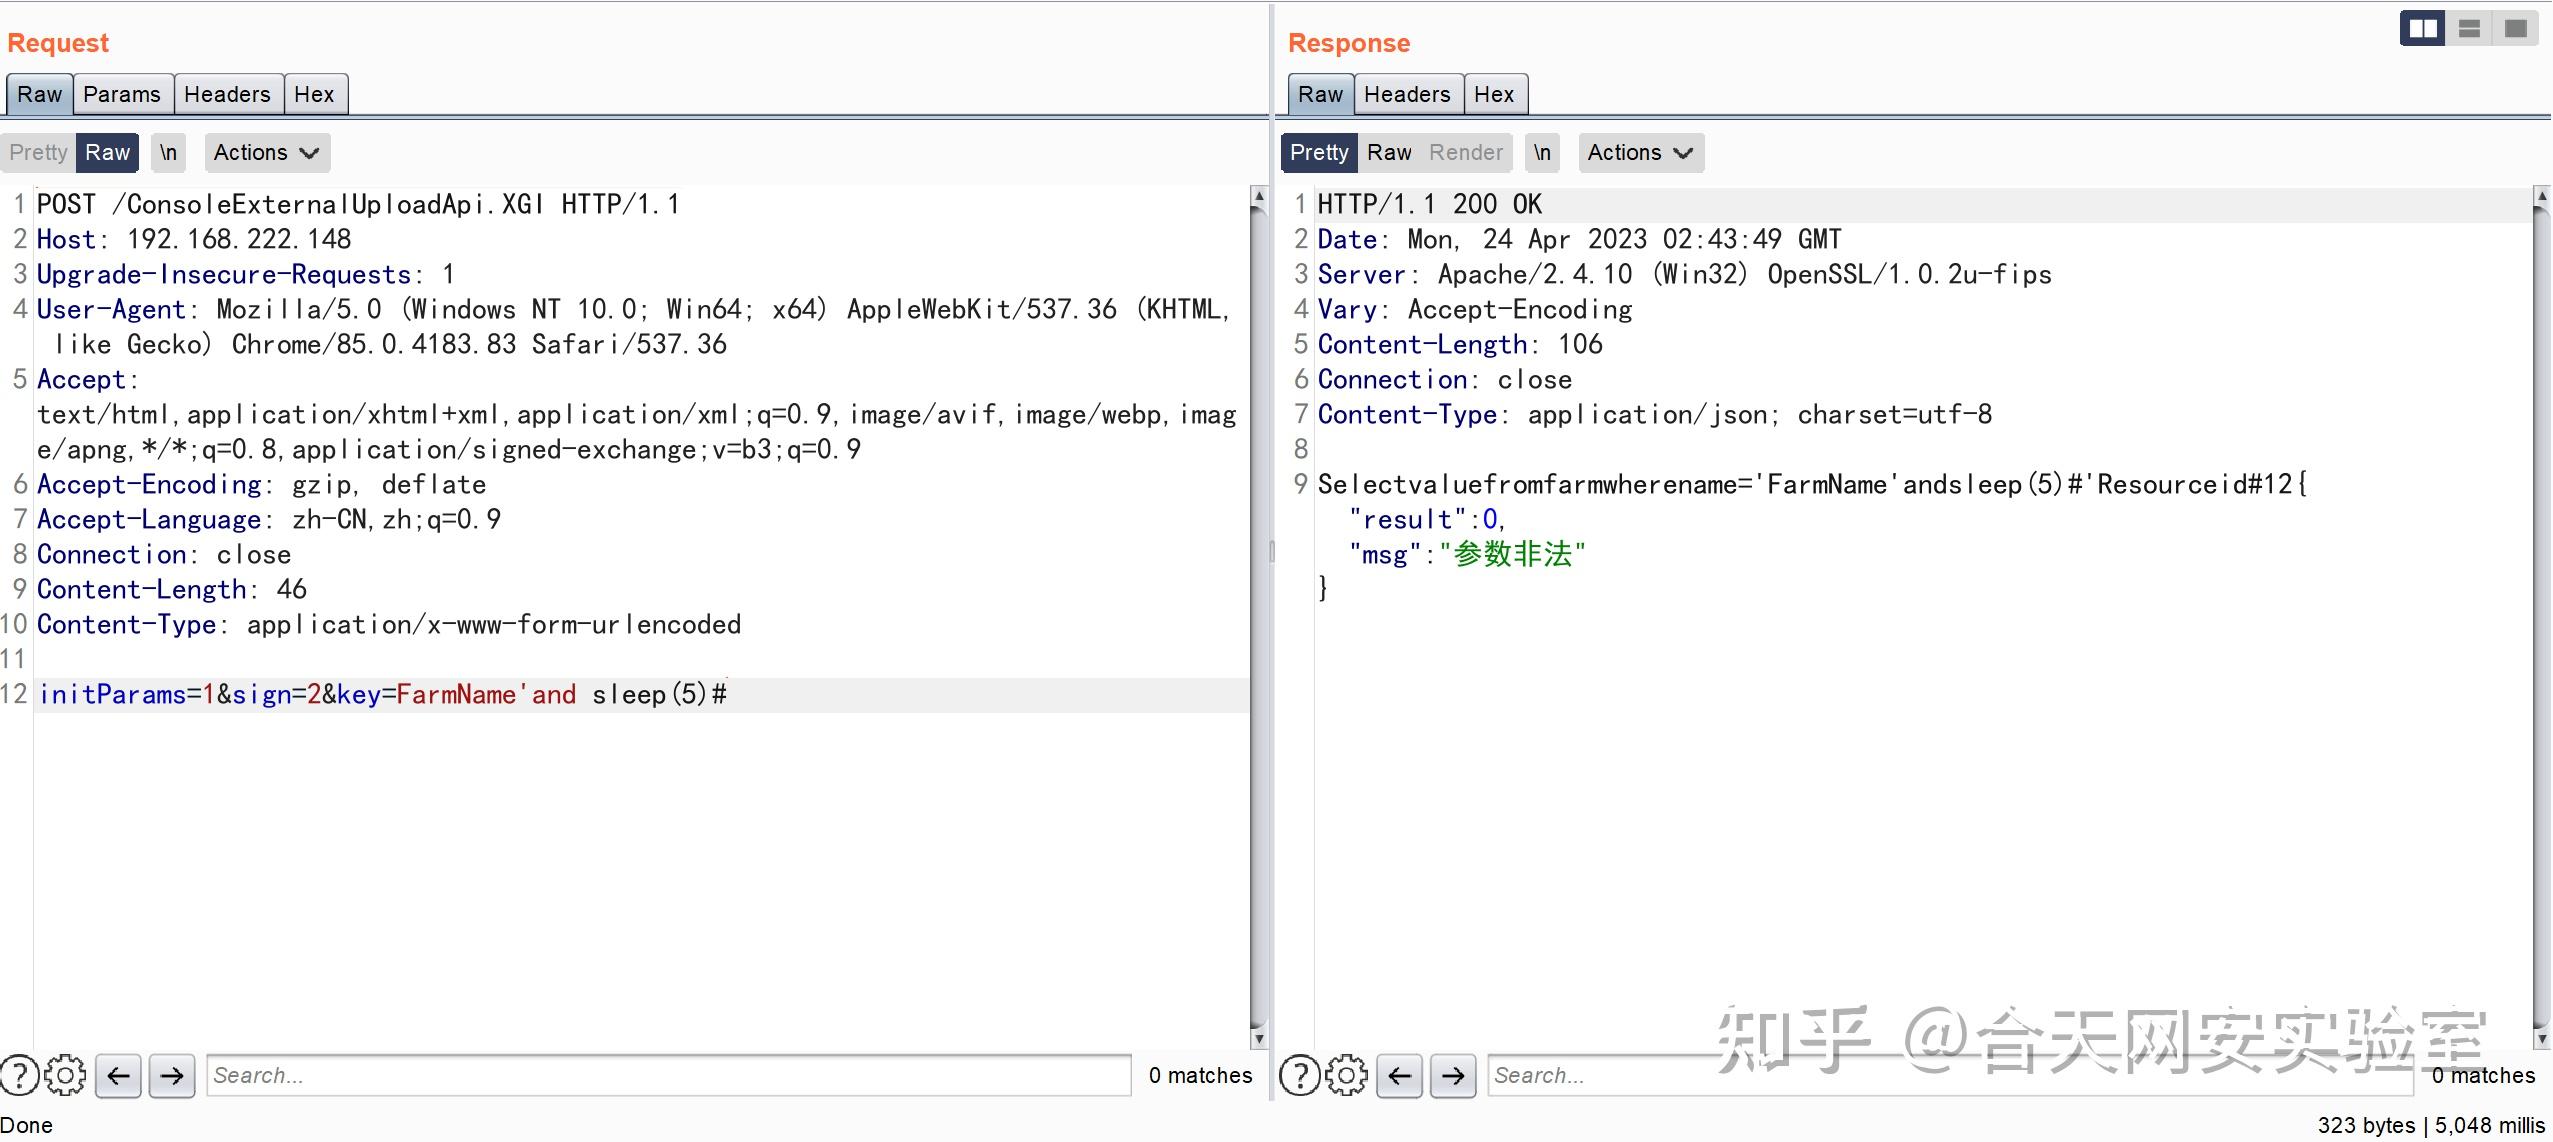
Task: Open the request panel help icon
Action: [19, 1076]
